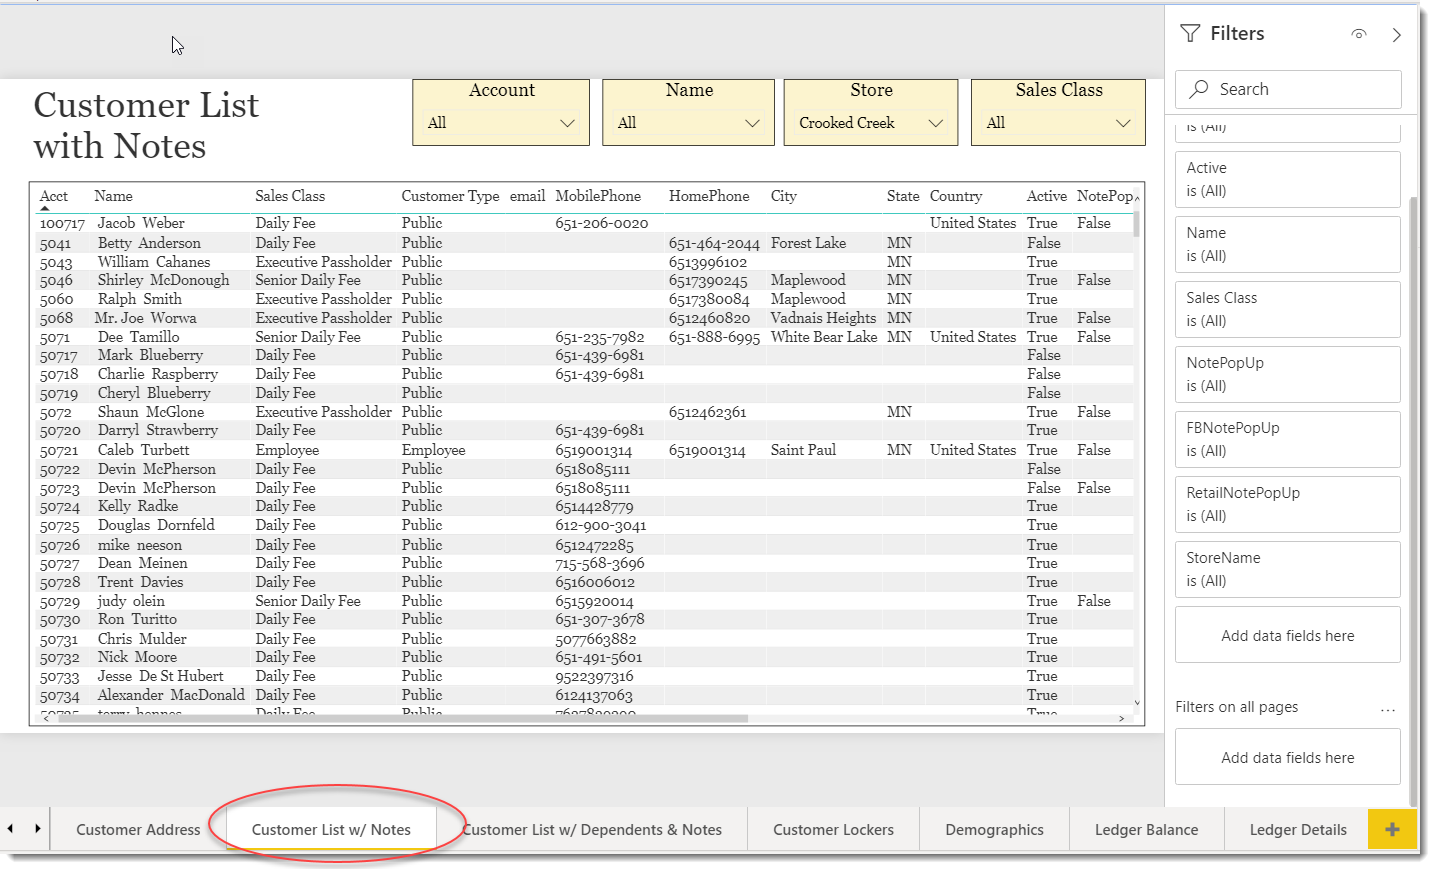Add a new page with the plus button
This screenshot has width=1435, height=869.
1392,829
